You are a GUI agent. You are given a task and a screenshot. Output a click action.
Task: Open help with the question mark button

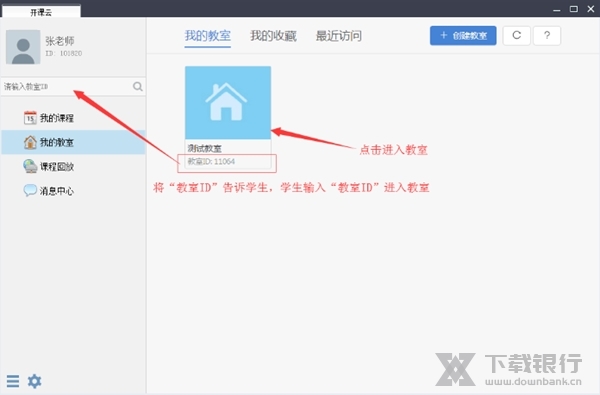[547, 36]
